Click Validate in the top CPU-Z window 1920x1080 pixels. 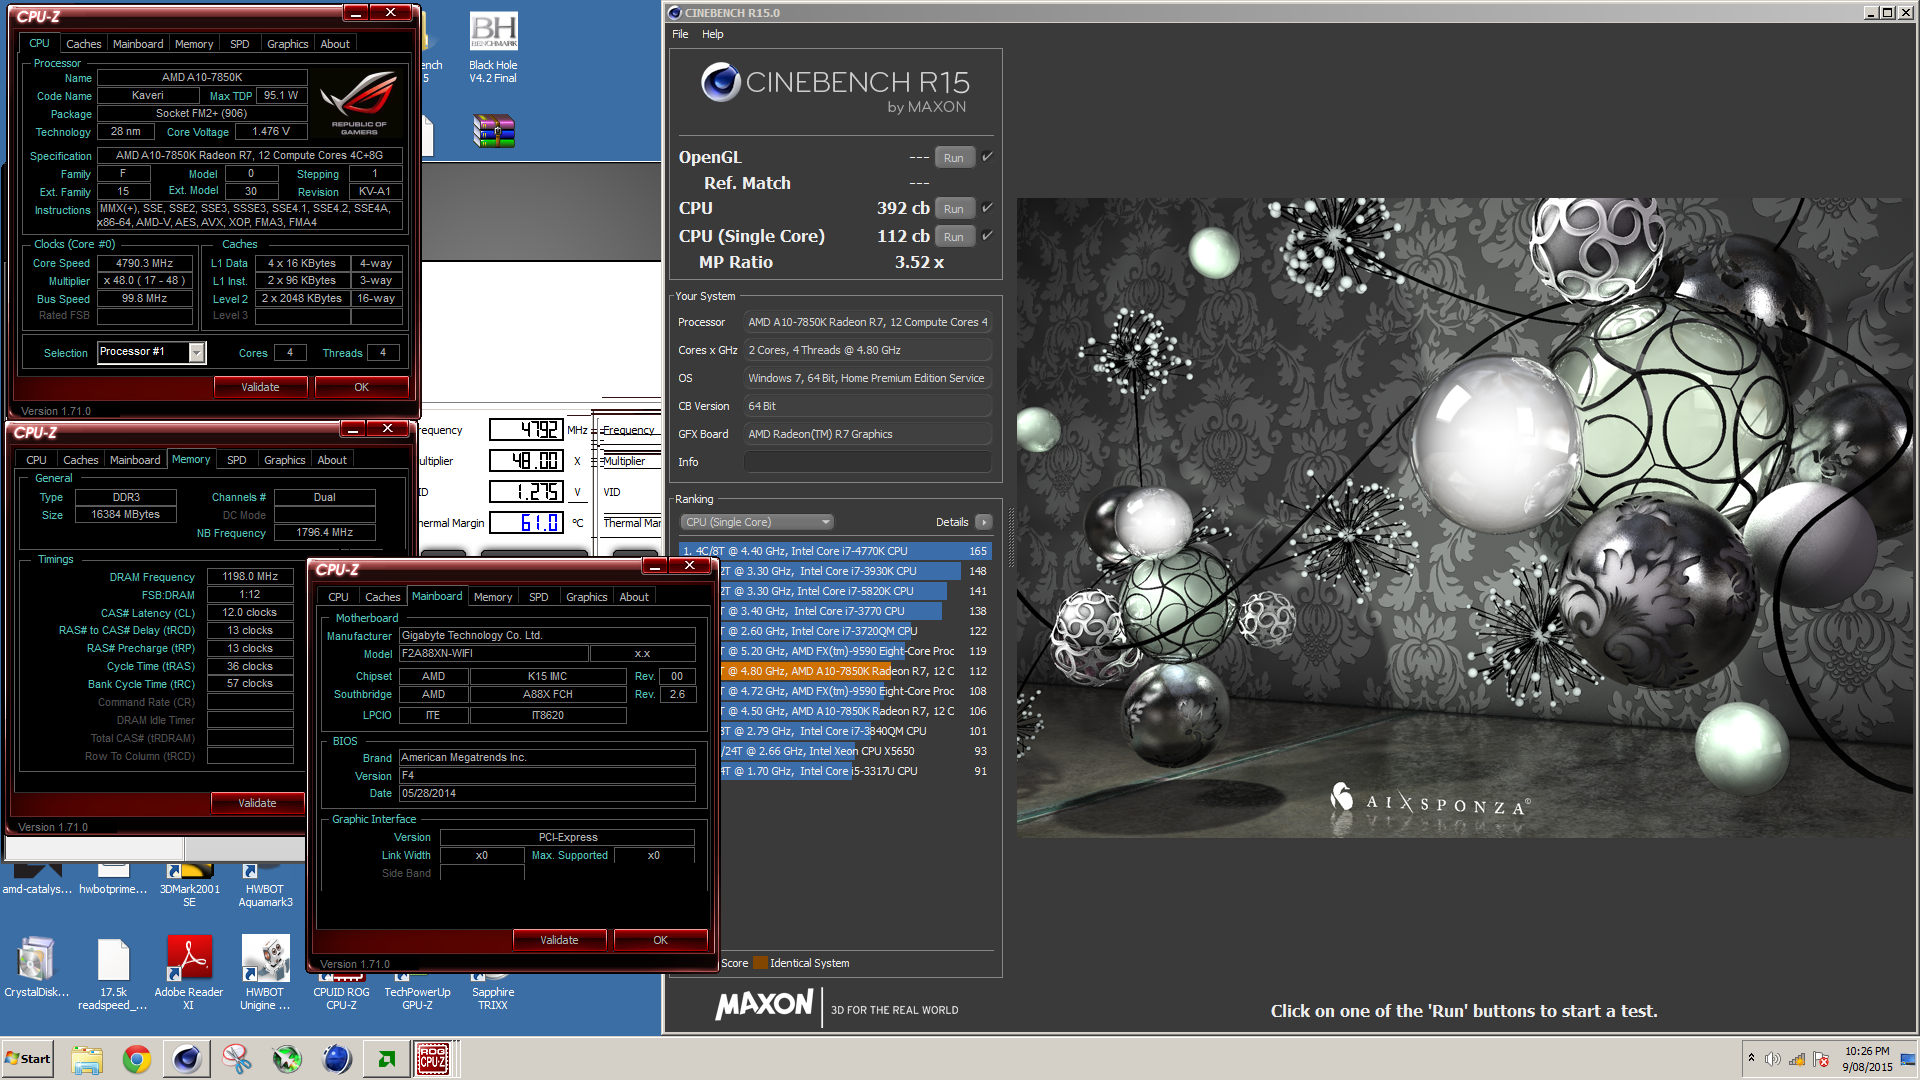[260, 387]
